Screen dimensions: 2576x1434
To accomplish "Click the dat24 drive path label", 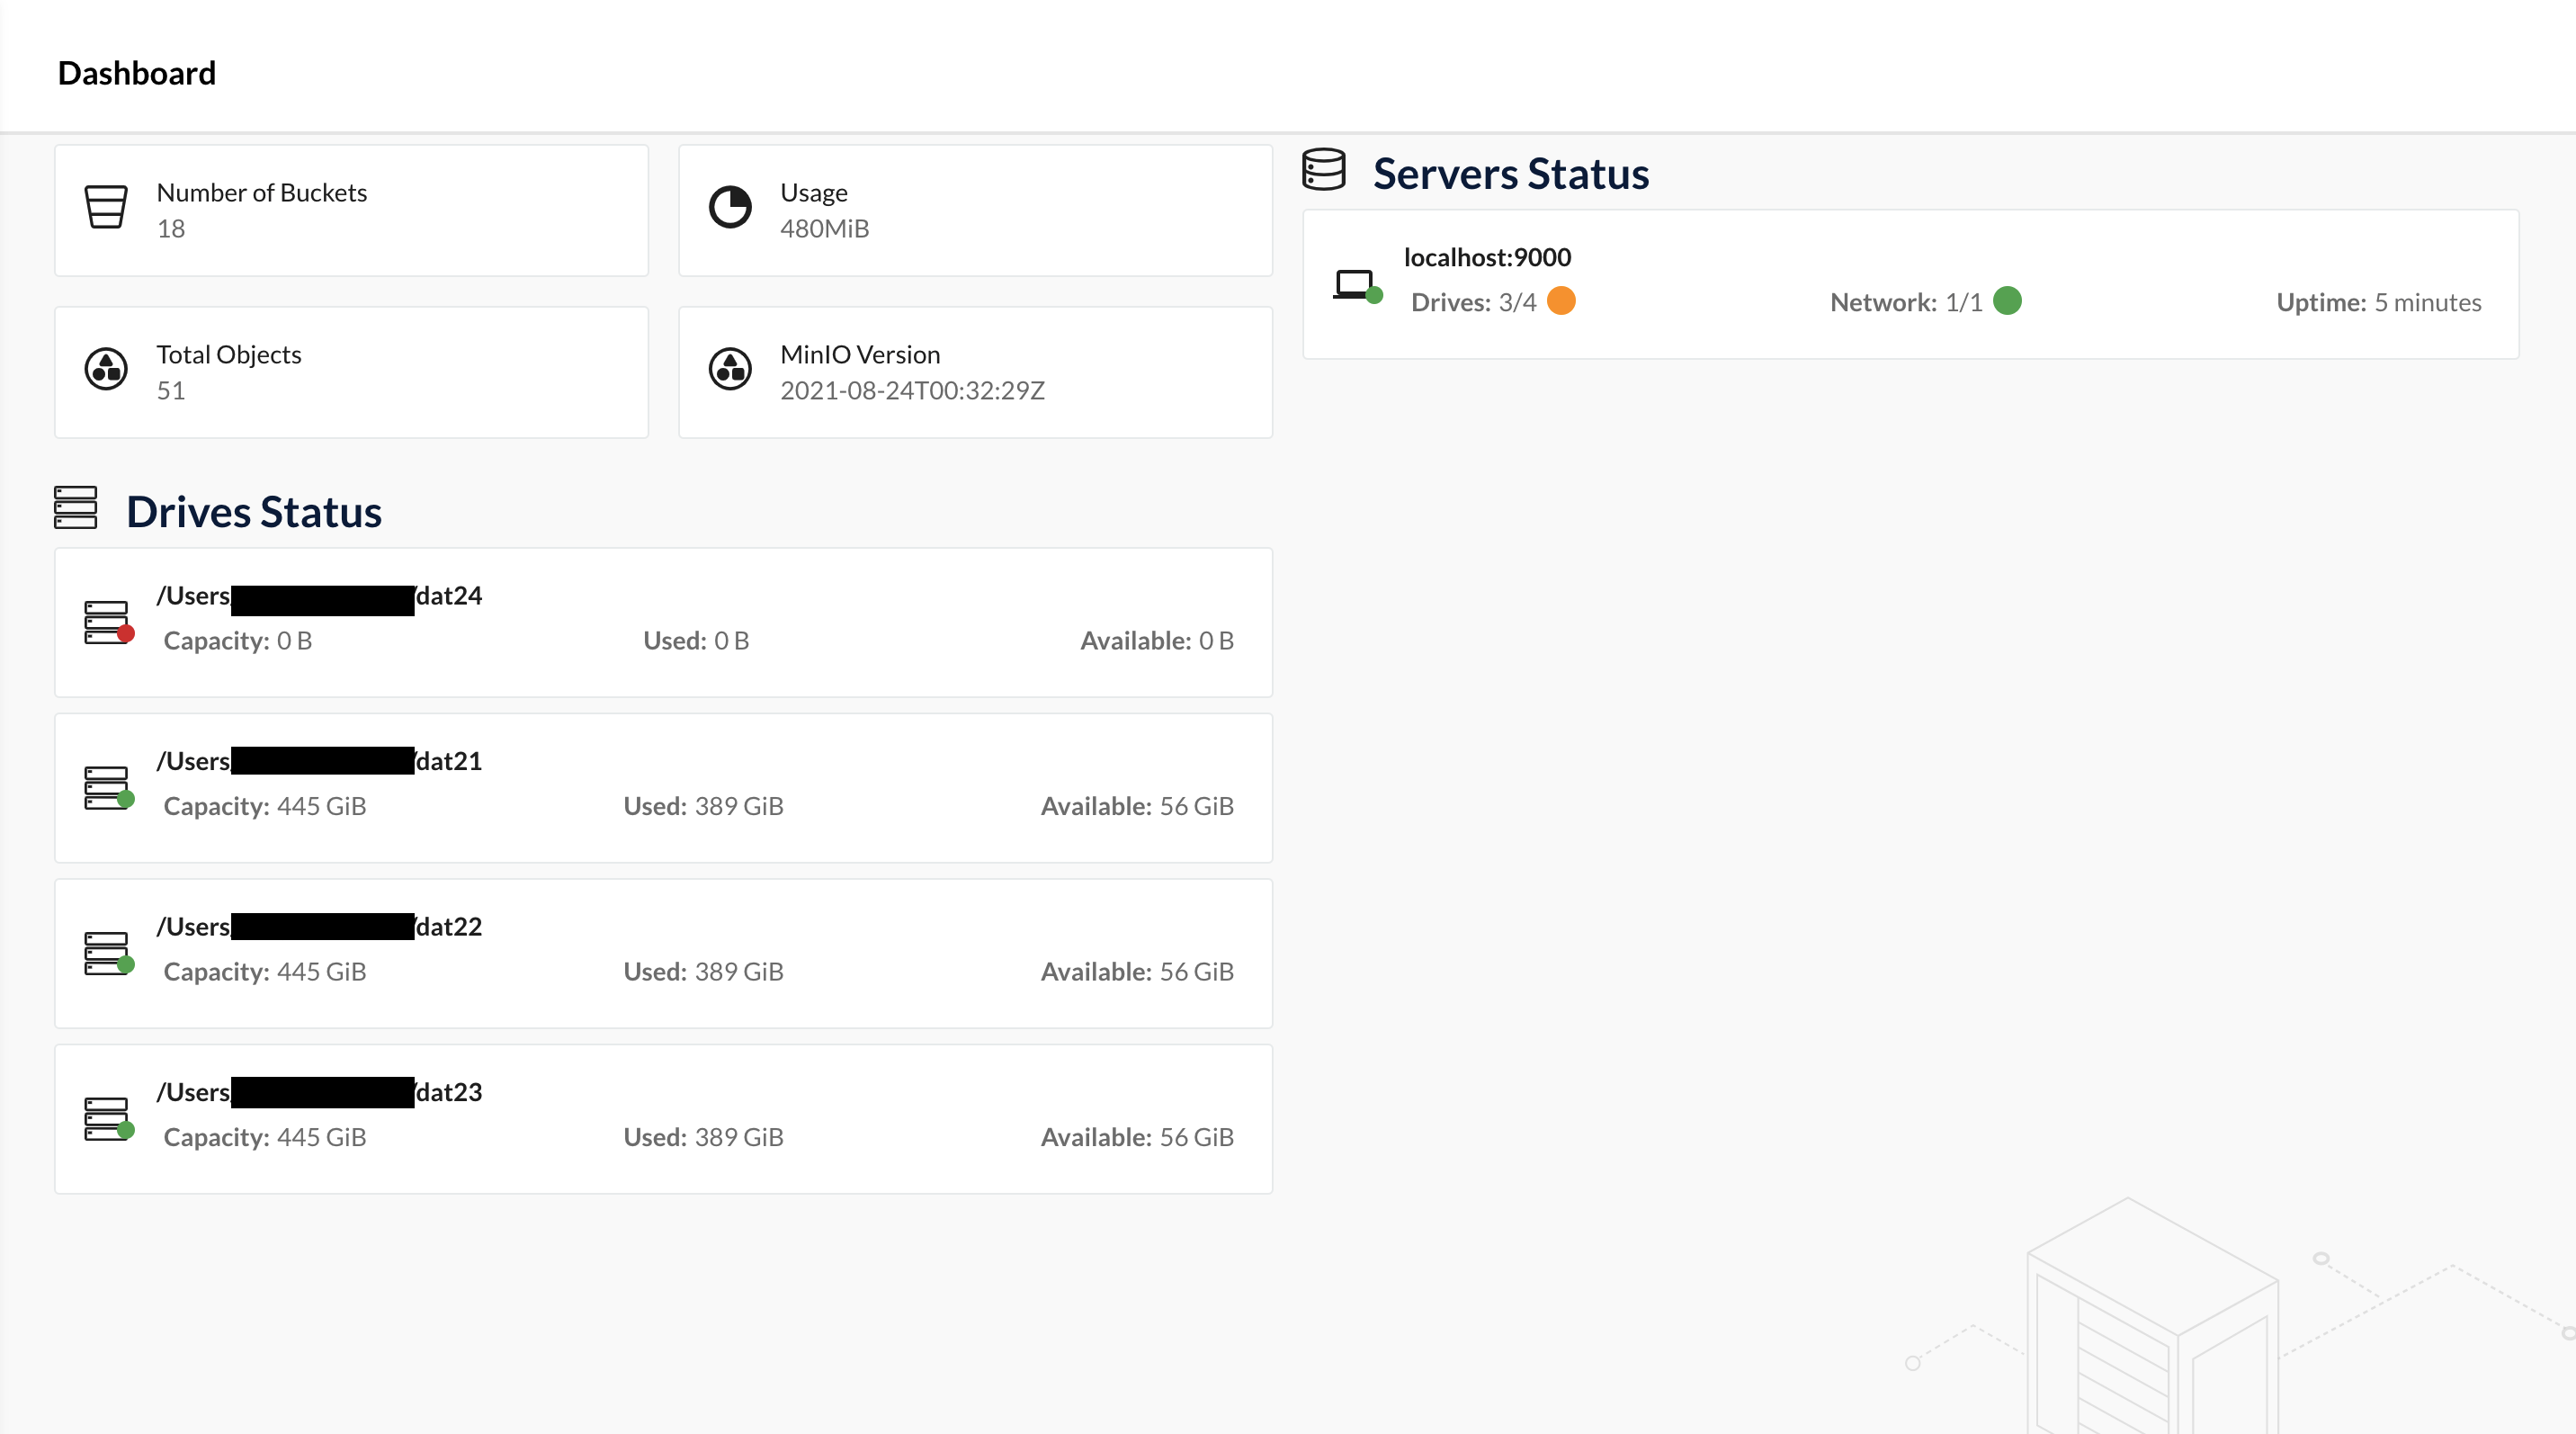I will click(x=319, y=596).
